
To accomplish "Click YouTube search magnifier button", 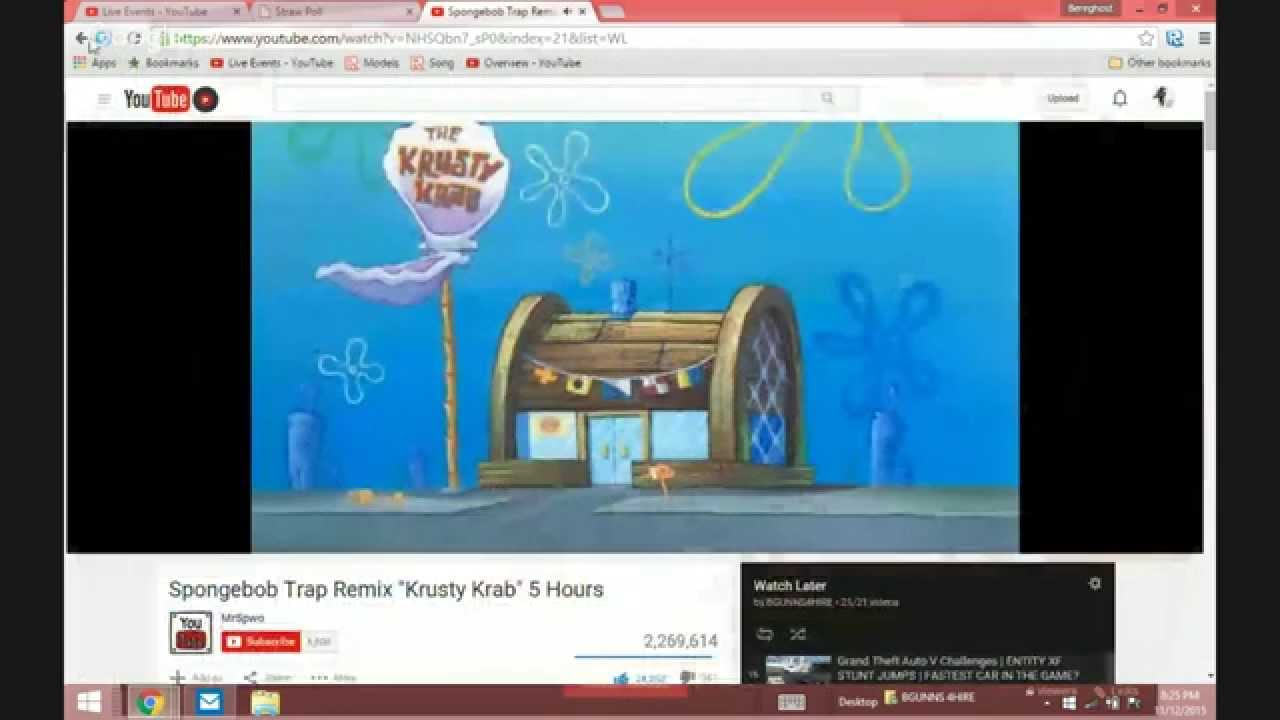I will (x=827, y=98).
